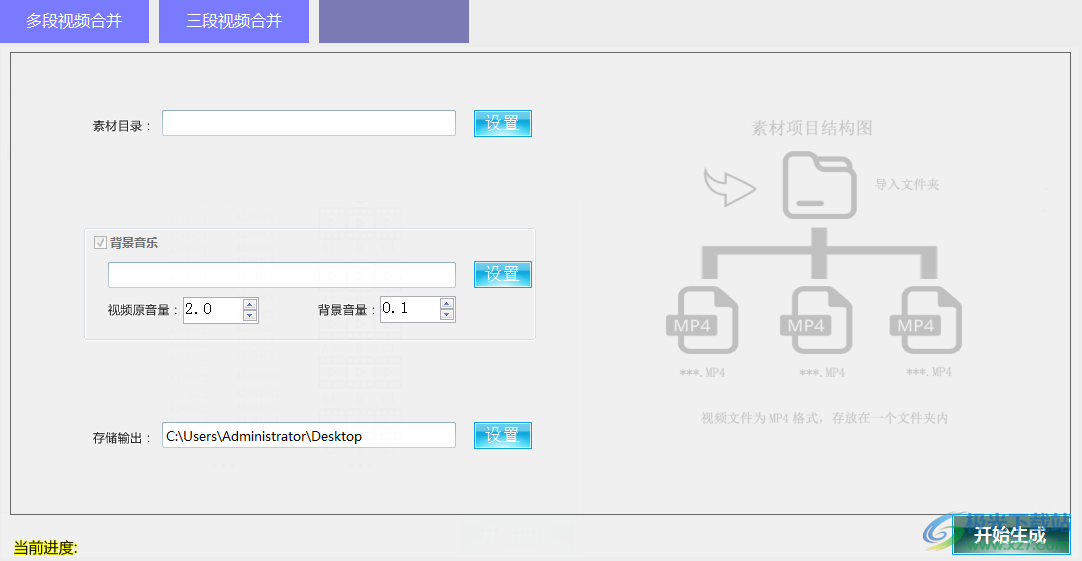Click the 视频原音量 value field

[x=213, y=309]
